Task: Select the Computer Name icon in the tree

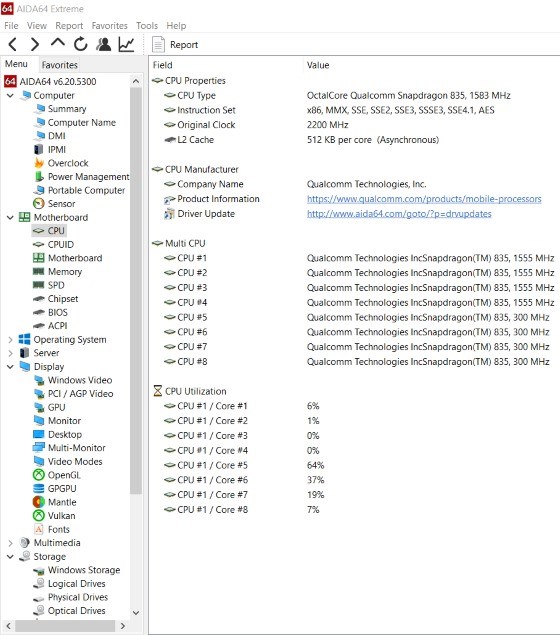Action: click(39, 122)
